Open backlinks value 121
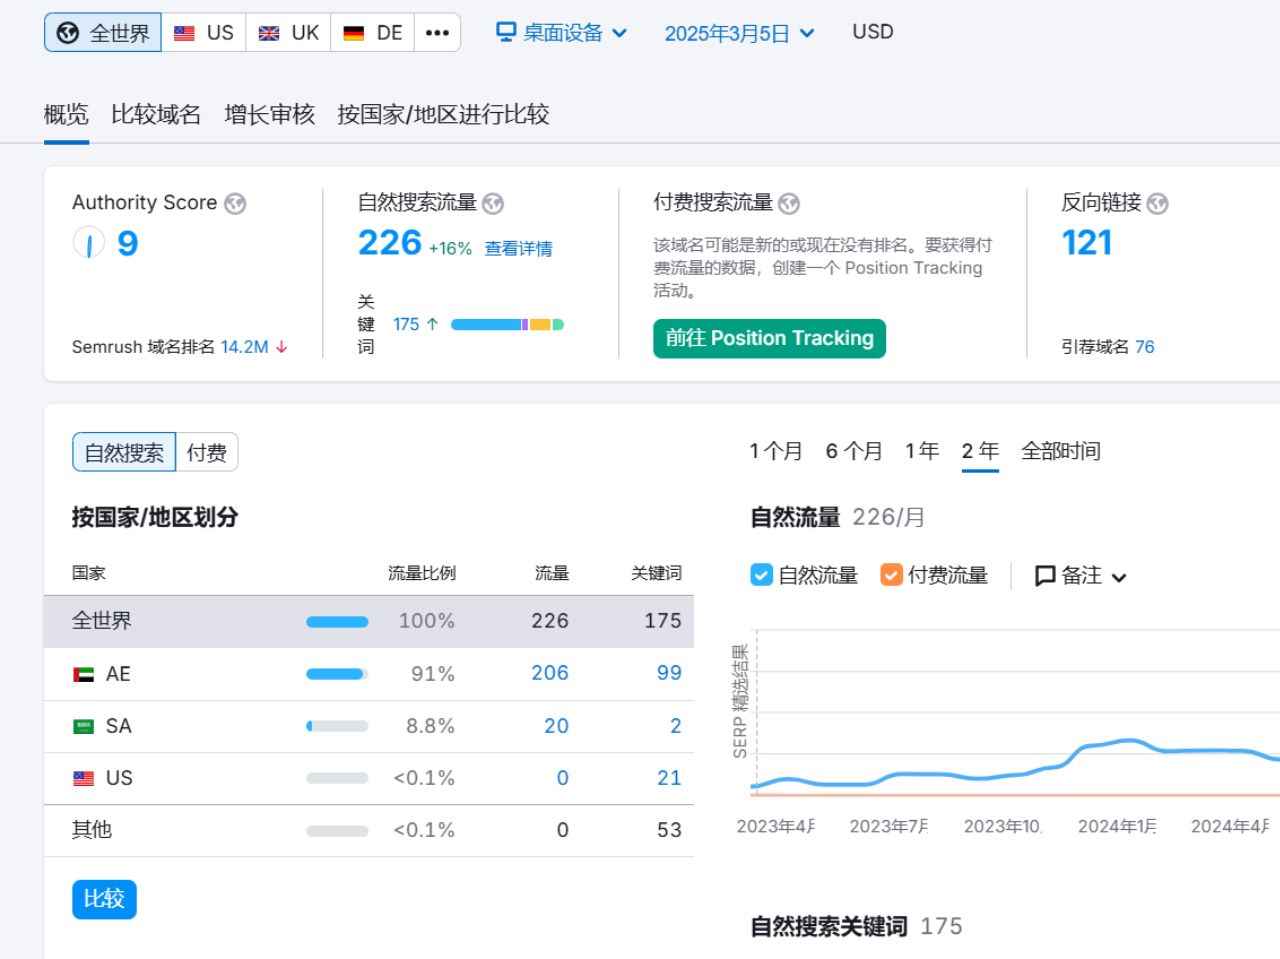Image resolution: width=1280 pixels, height=959 pixels. click(x=1087, y=243)
